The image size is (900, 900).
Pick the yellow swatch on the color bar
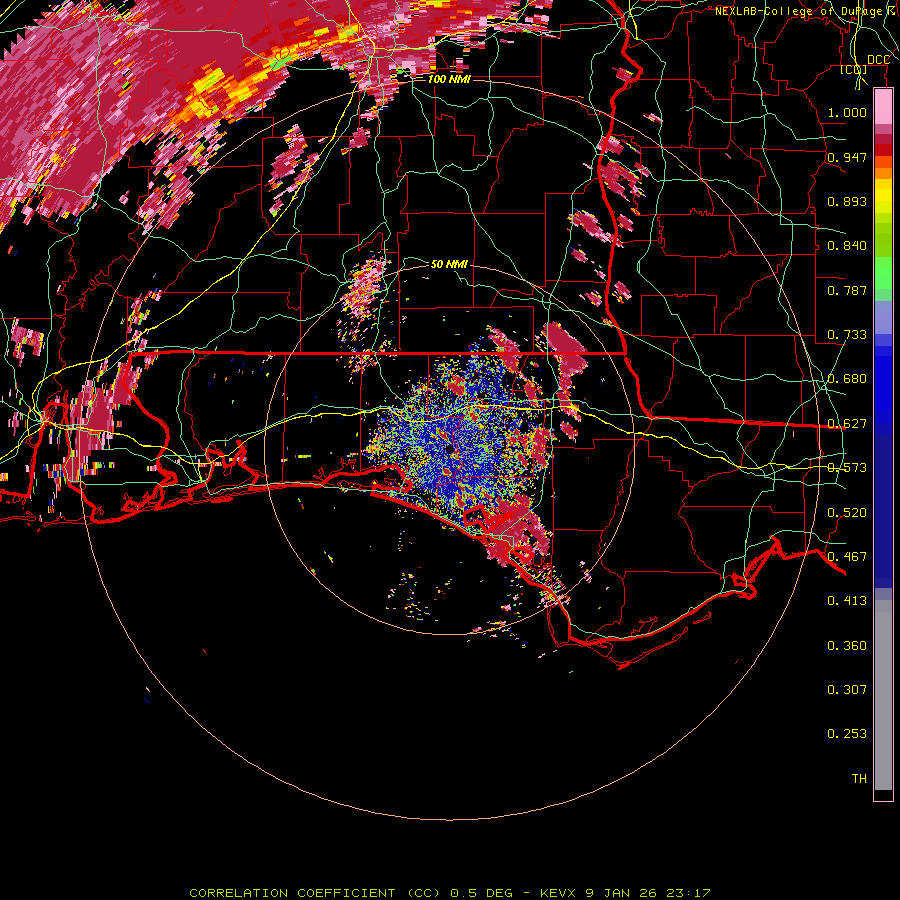tap(883, 196)
